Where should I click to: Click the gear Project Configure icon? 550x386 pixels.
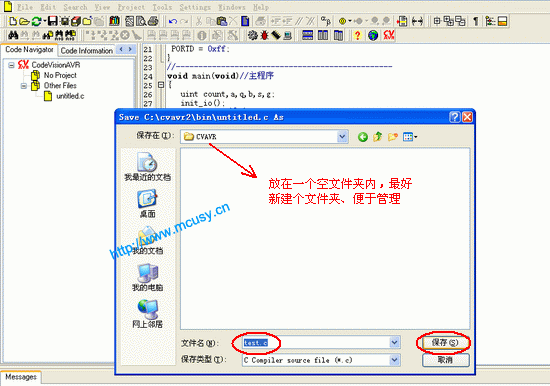[x=253, y=35]
